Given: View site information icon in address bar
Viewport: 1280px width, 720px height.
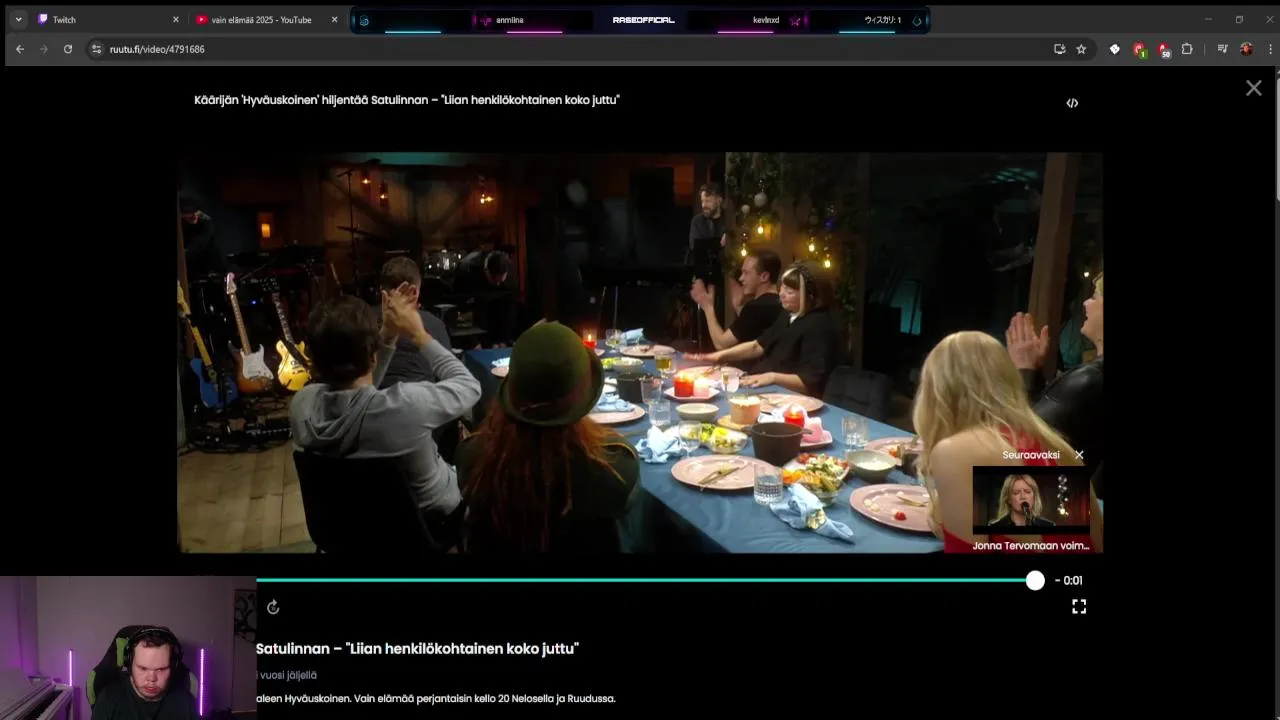Looking at the screenshot, I should click(x=96, y=49).
